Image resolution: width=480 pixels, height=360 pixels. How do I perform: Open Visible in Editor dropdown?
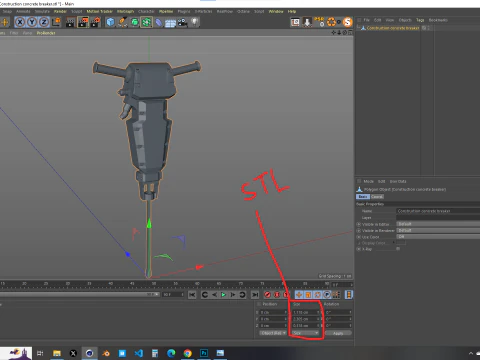tap(438, 224)
